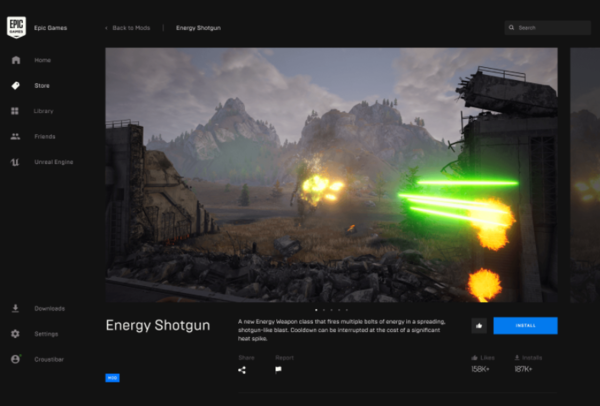This screenshot has height=406, width=600.
Task: Click the Energy Shotgun heading
Action: tap(158, 326)
